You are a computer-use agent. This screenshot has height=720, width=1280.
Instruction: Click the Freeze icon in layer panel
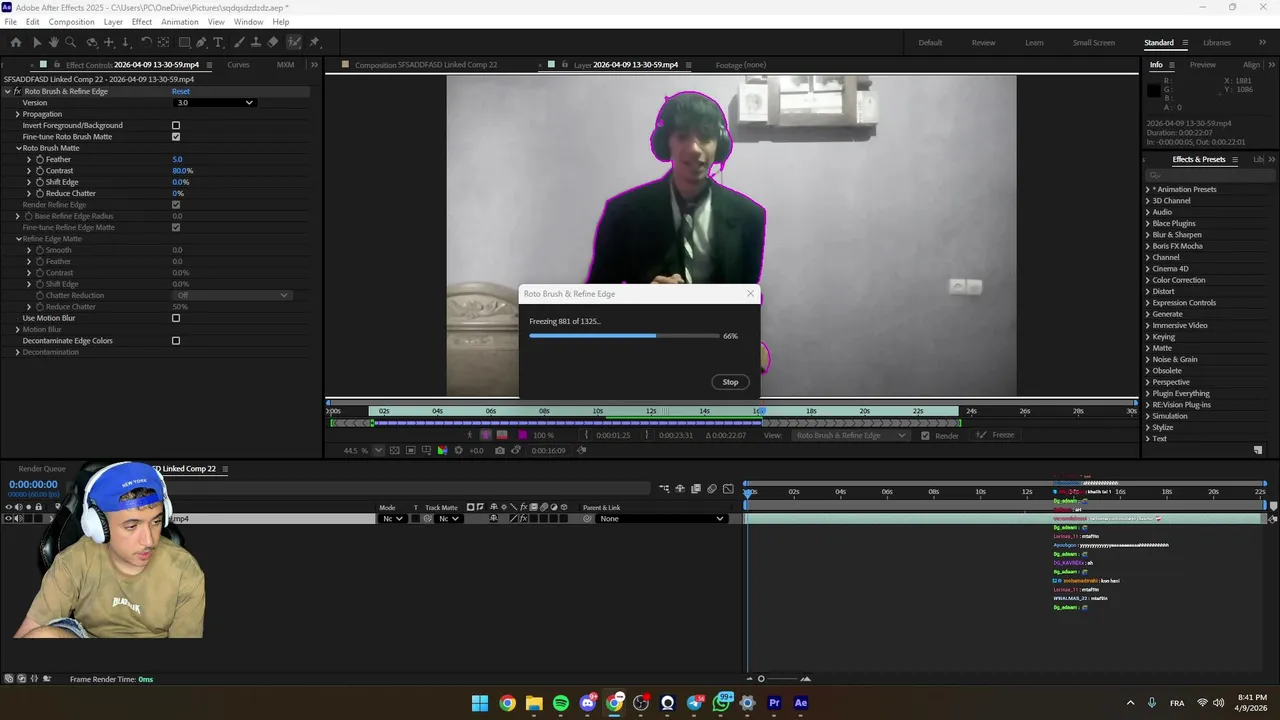pyautogui.click(x=982, y=435)
